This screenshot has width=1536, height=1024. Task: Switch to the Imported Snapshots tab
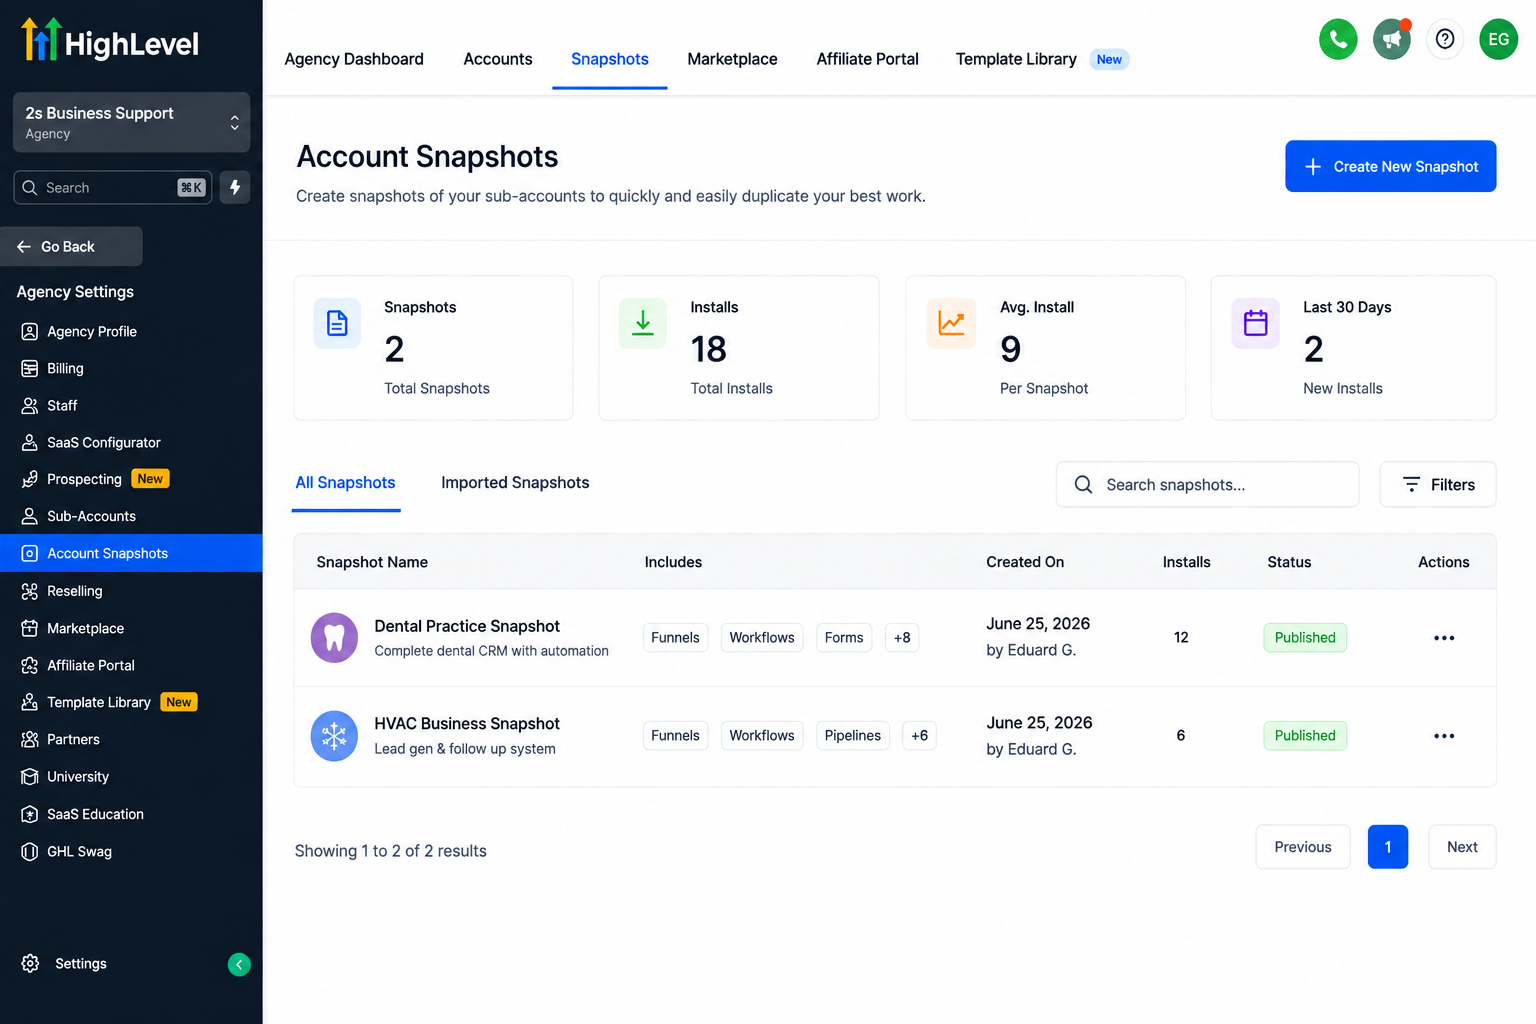(515, 483)
